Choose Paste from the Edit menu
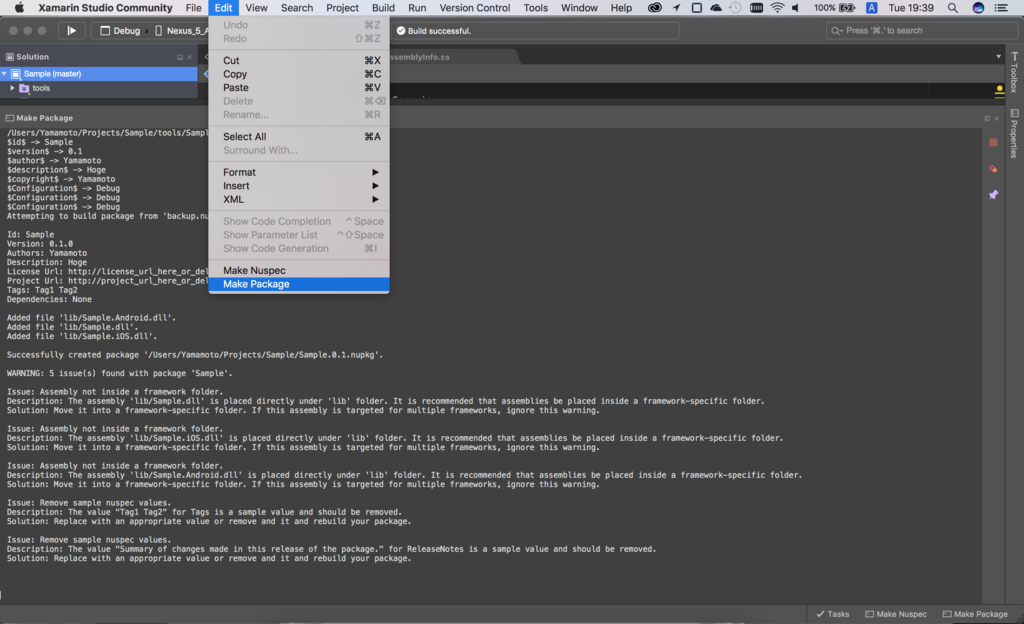 pyautogui.click(x=299, y=87)
